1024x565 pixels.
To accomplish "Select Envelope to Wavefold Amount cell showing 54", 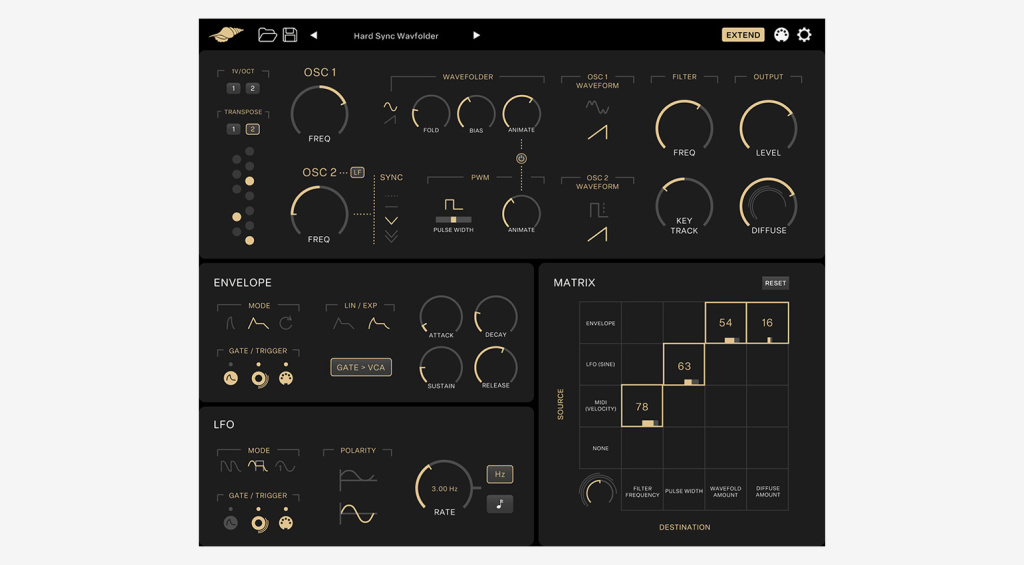I will [725, 323].
